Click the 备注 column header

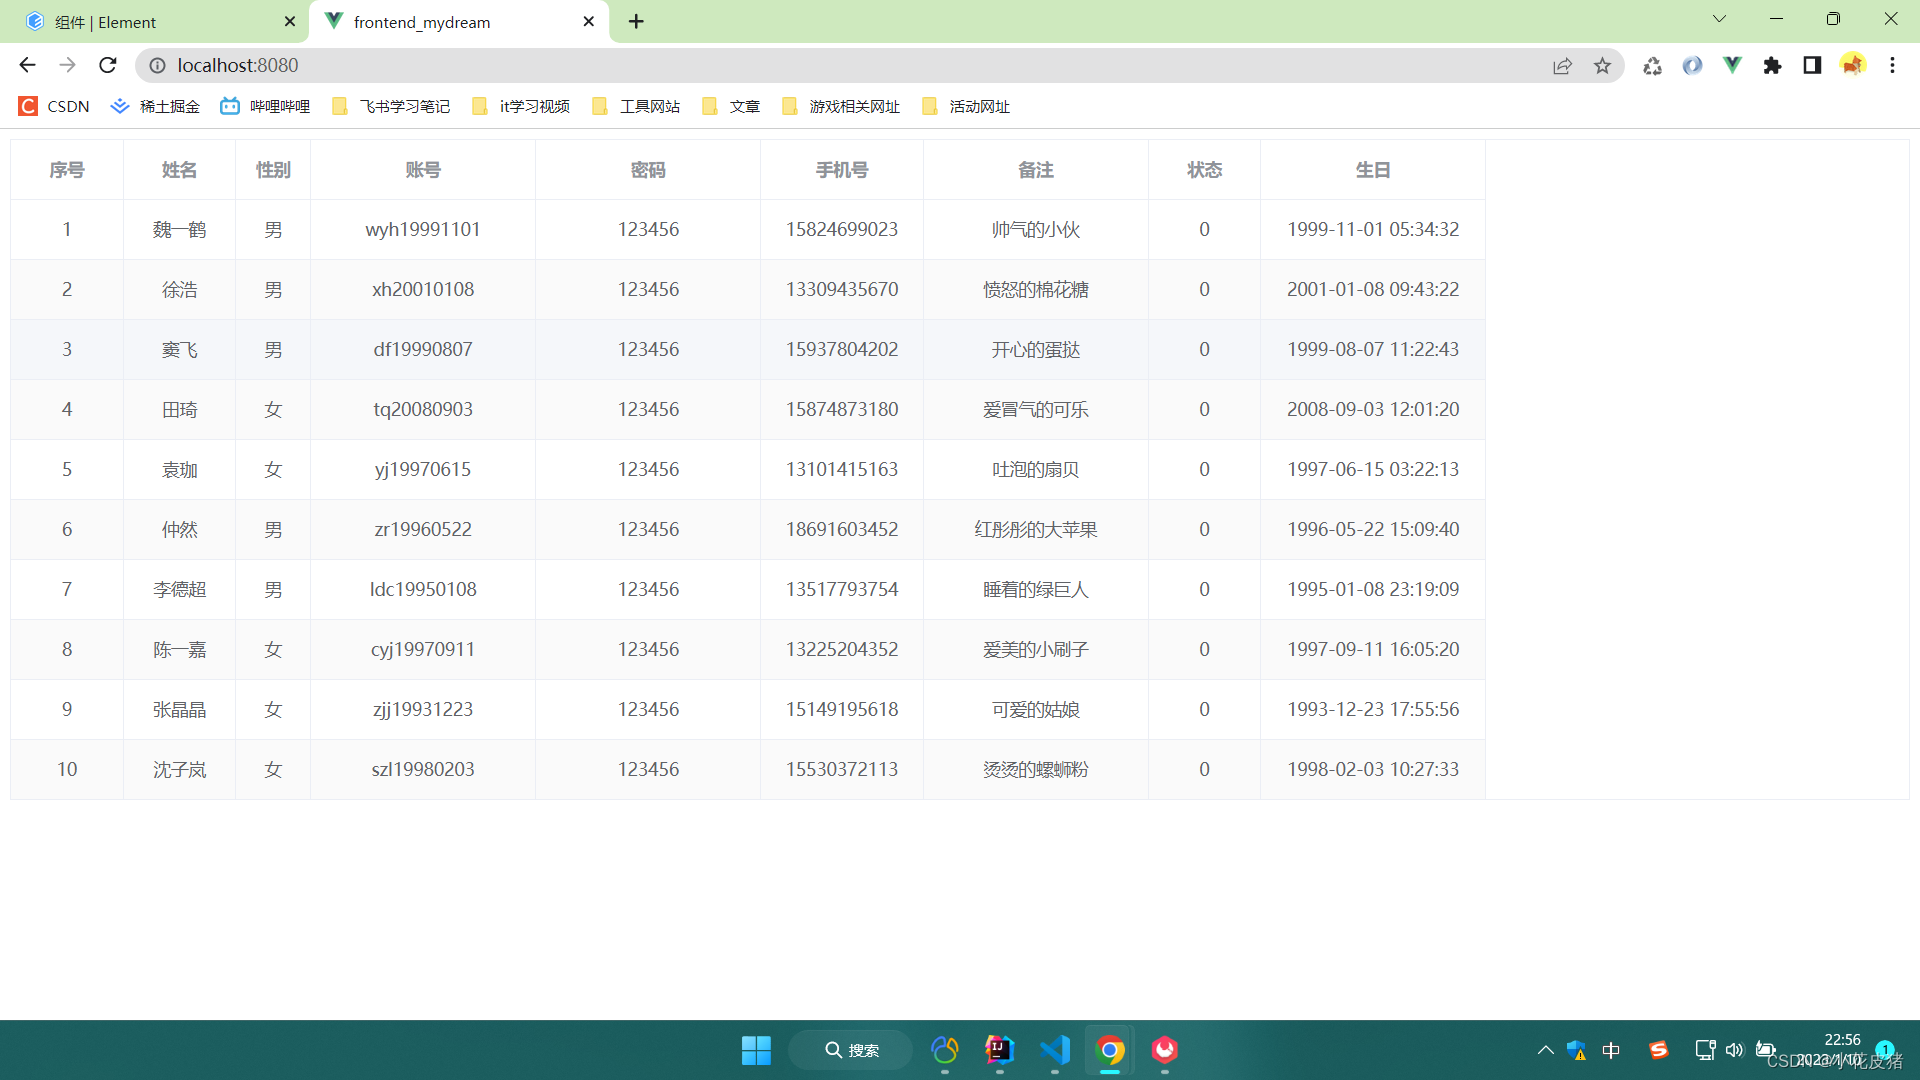pyautogui.click(x=1036, y=170)
